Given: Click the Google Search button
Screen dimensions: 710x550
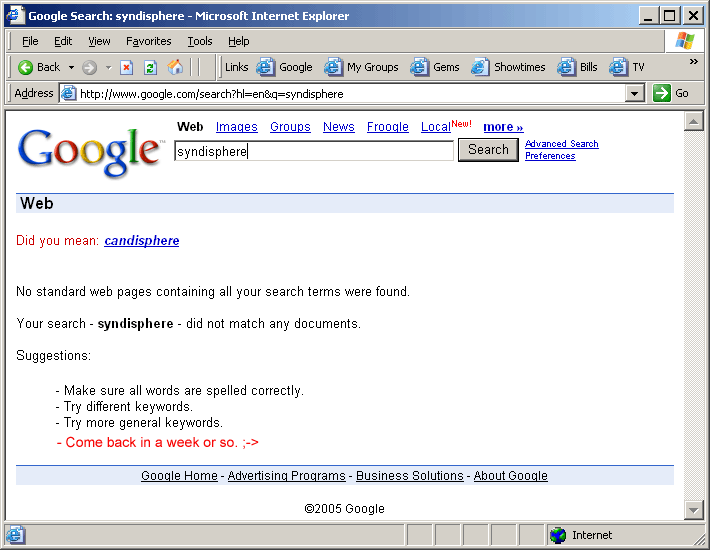Looking at the screenshot, I should pos(488,150).
